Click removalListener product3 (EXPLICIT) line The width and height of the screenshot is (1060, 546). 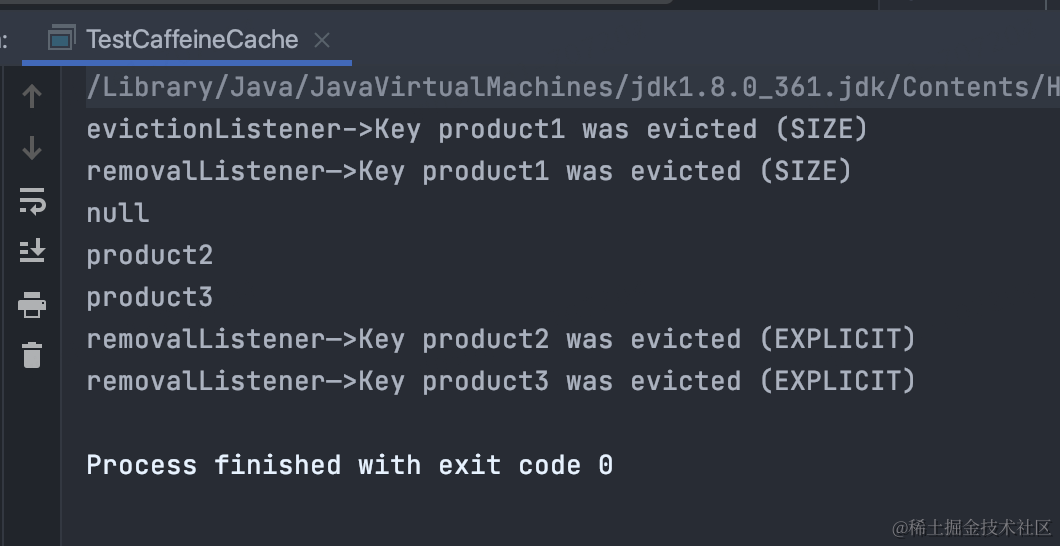pos(501,381)
